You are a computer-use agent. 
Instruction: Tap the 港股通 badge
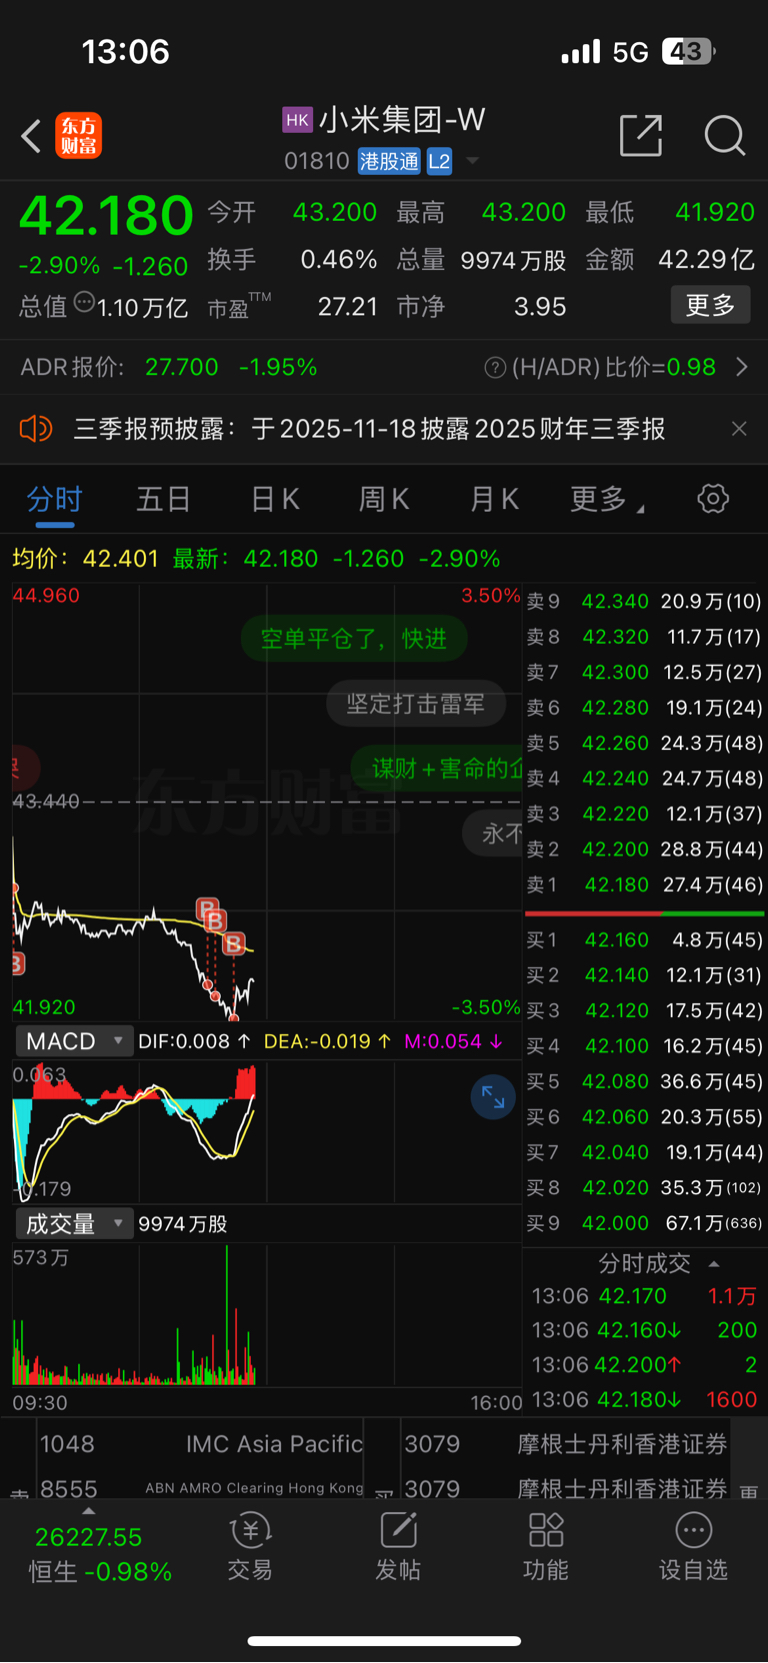389,161
